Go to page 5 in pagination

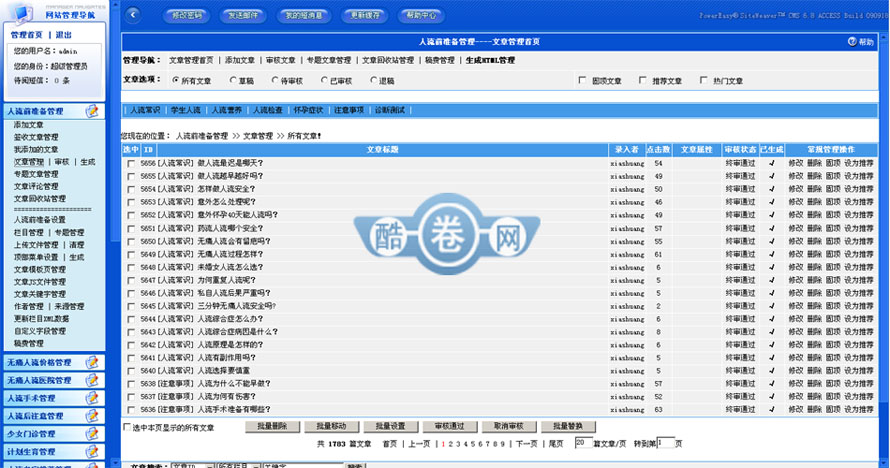click(x=473, y=444)
